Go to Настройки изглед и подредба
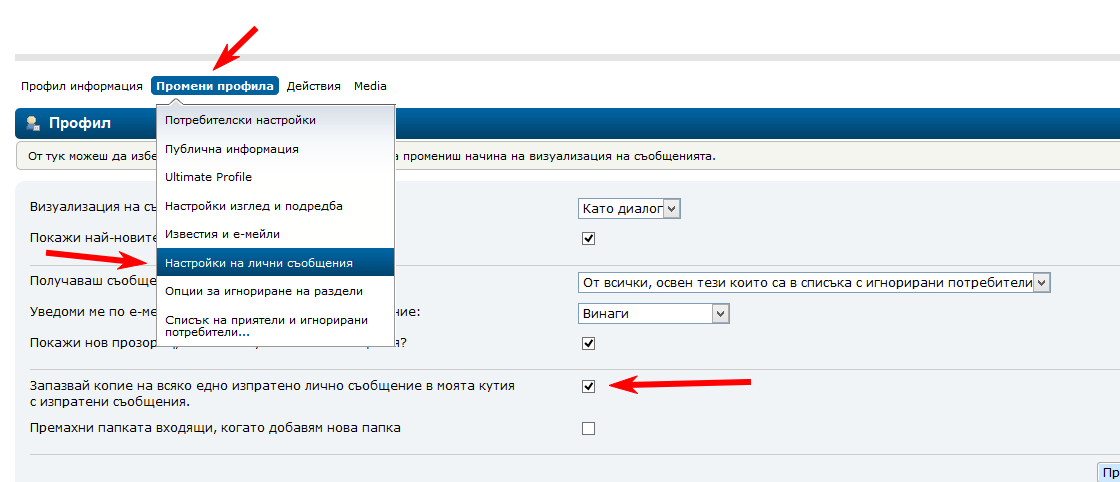1120x482 pixels. 254,206
